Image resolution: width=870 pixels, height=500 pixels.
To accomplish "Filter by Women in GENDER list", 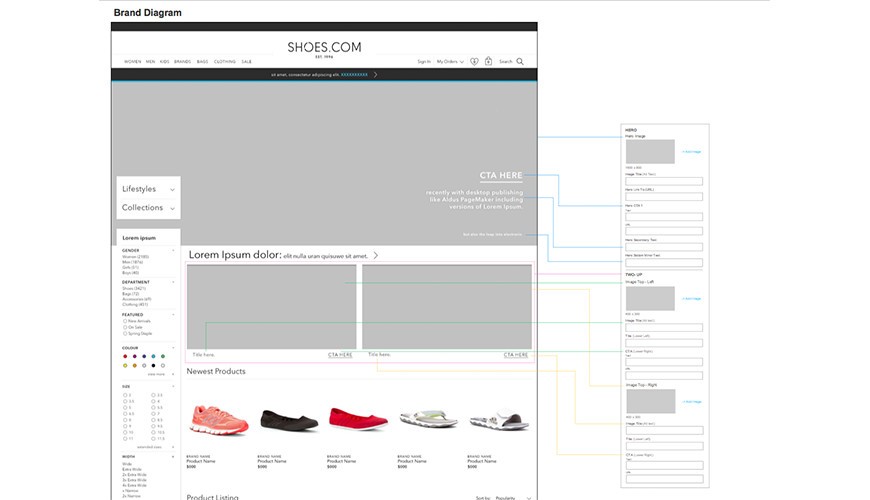I will [x=135, y=257].
